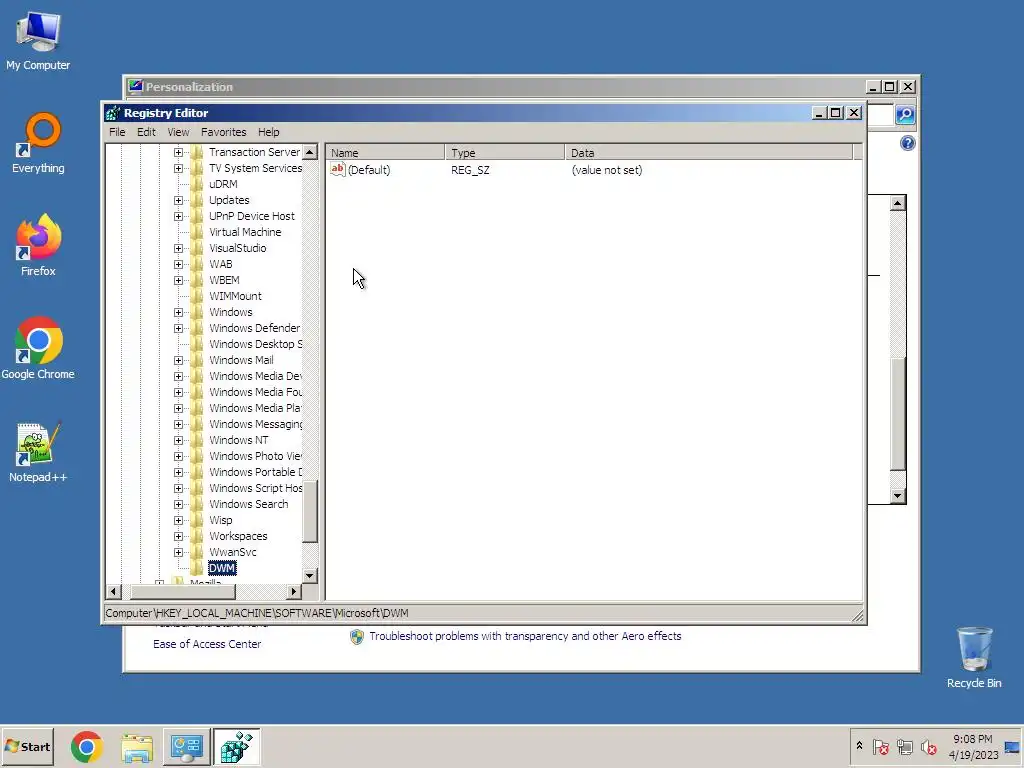Click the Windows Desktop Search folder icon
Screen dimensions: 1024x768
click(x=197, y=344)
